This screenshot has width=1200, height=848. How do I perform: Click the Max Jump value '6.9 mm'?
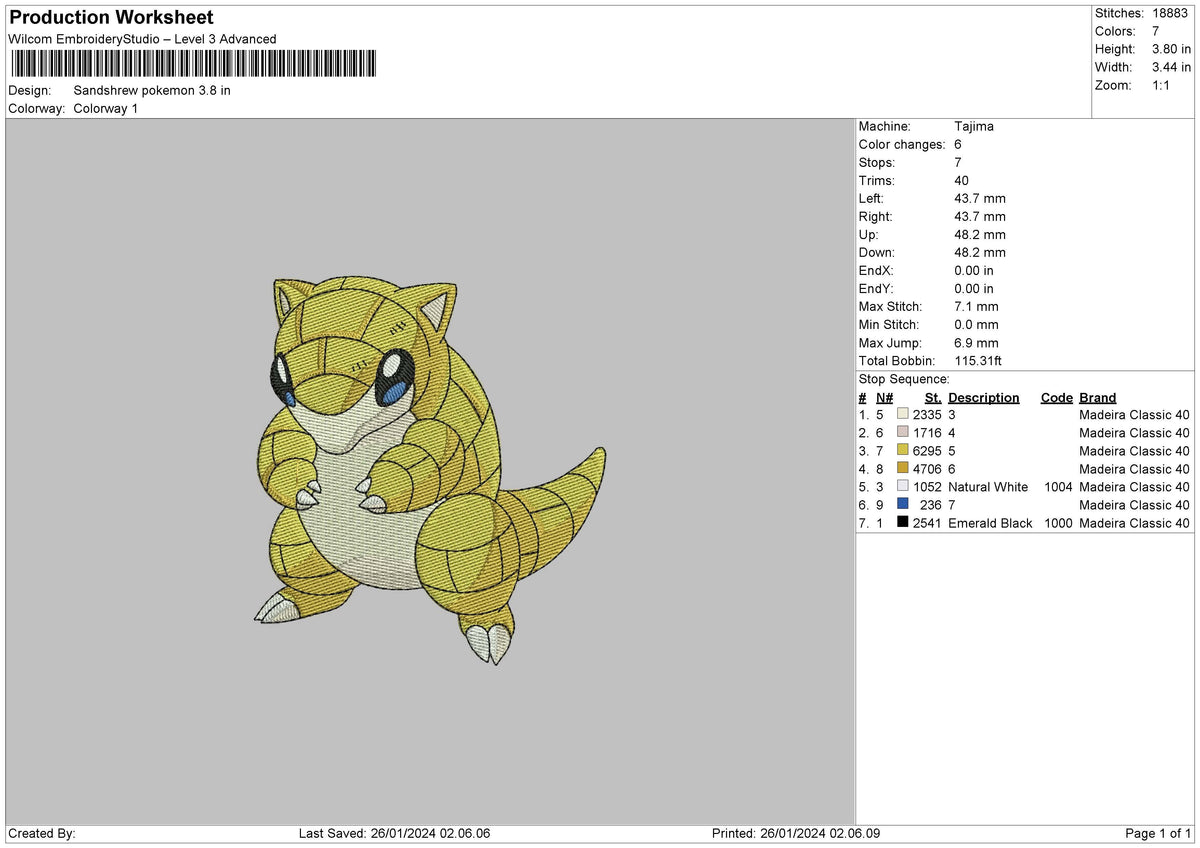(x=976, y=343)
